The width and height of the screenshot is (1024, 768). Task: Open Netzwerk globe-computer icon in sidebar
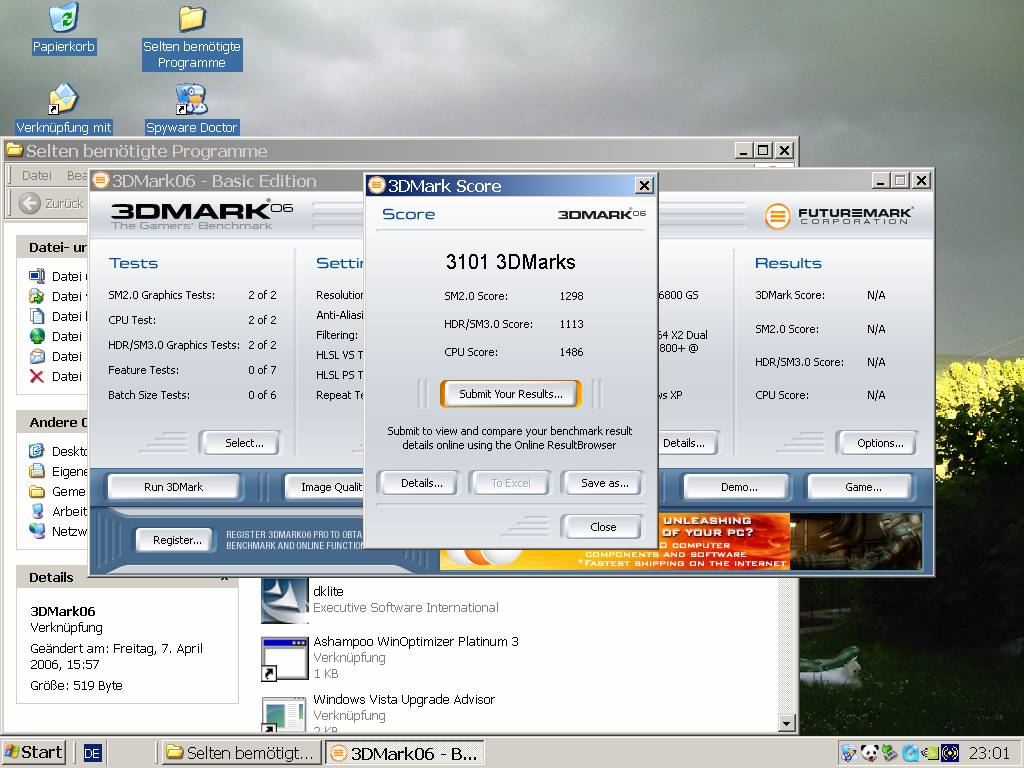click(x=37, y=531)
